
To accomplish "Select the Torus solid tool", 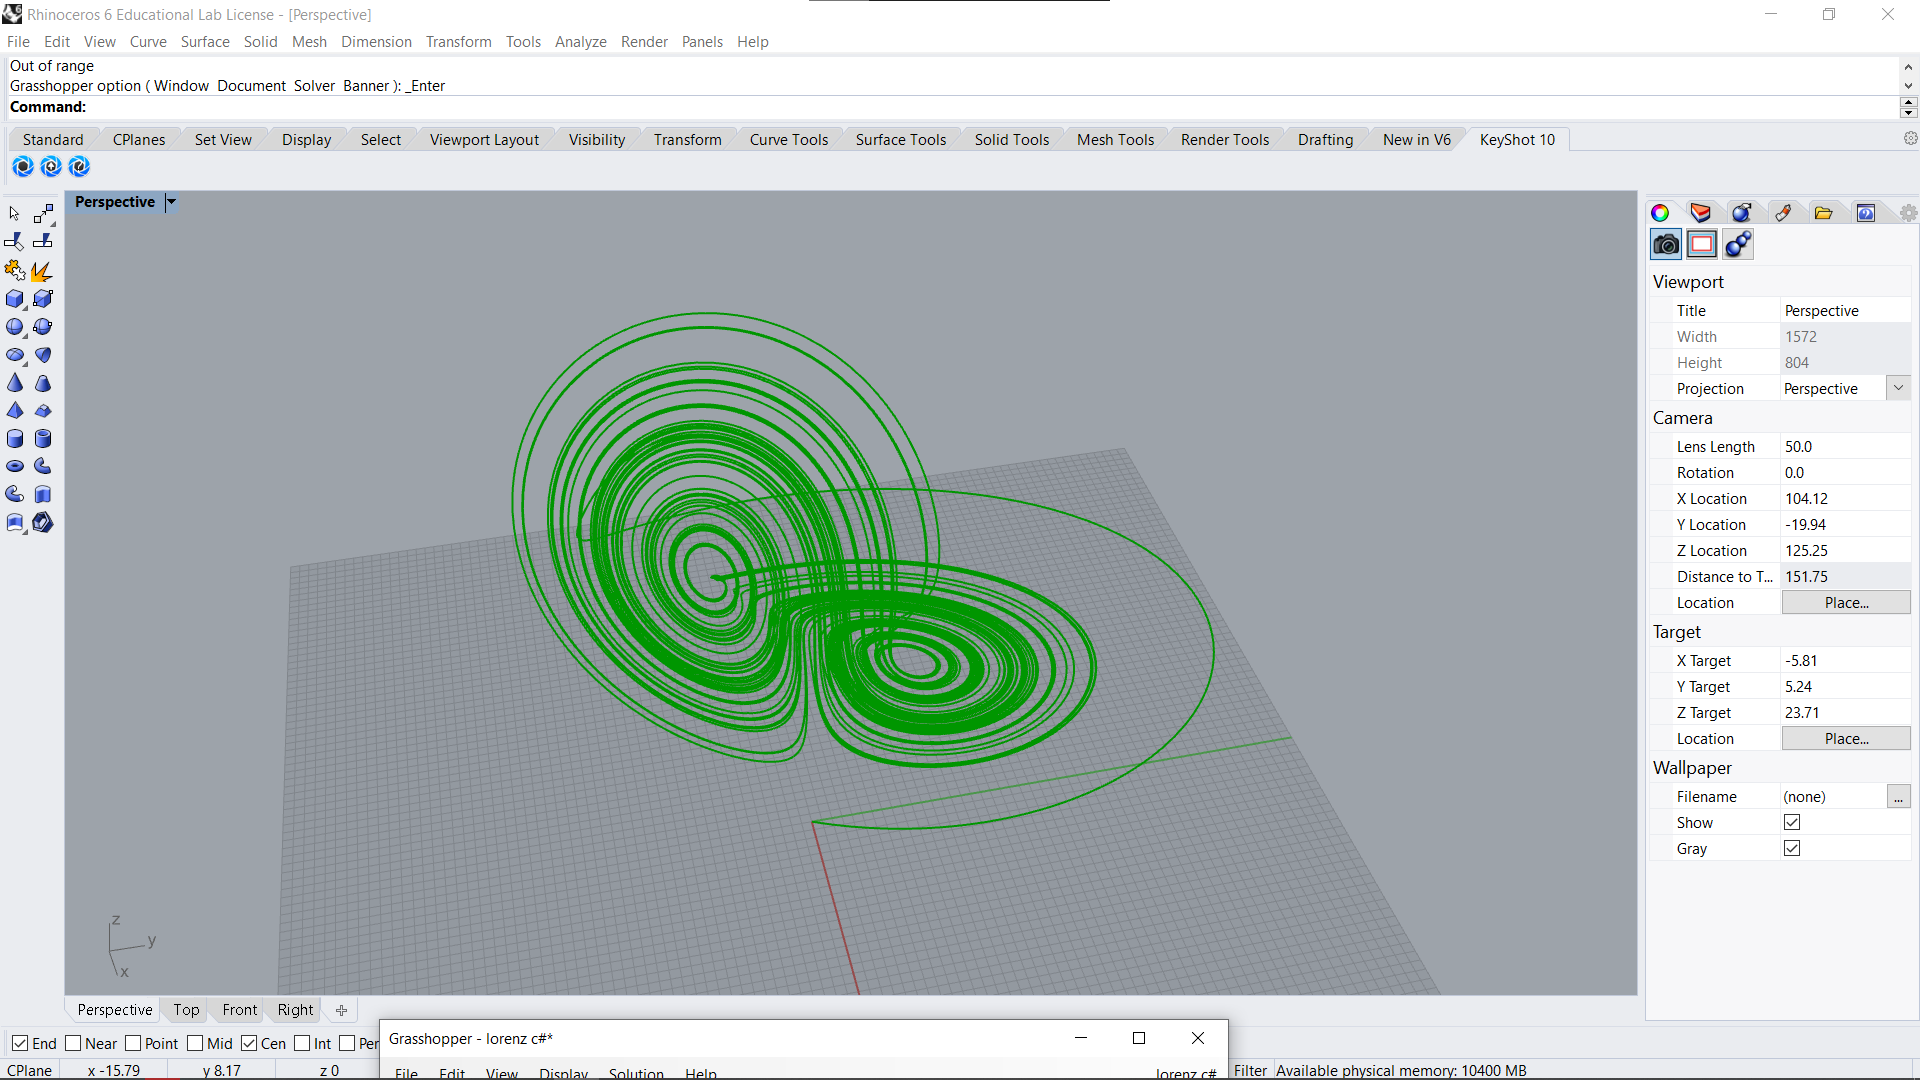I will point(15,466).
